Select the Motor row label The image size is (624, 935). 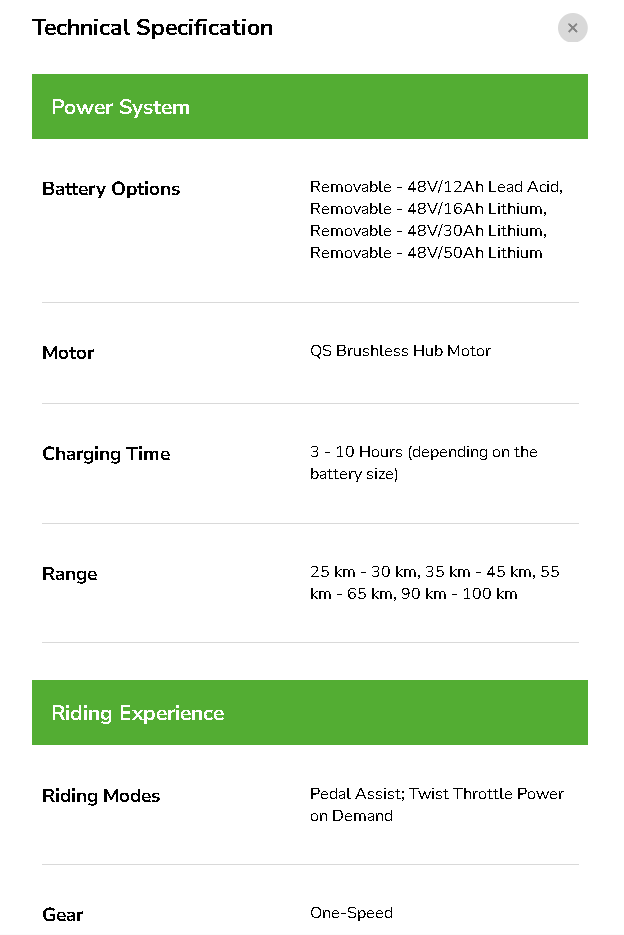(68, 353)
